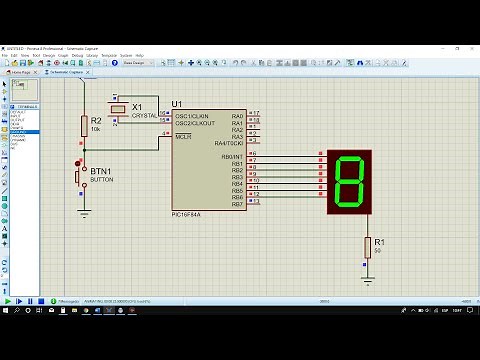Close the Schematic Capture tab
The image size is (480, 360).
point(88,72)
